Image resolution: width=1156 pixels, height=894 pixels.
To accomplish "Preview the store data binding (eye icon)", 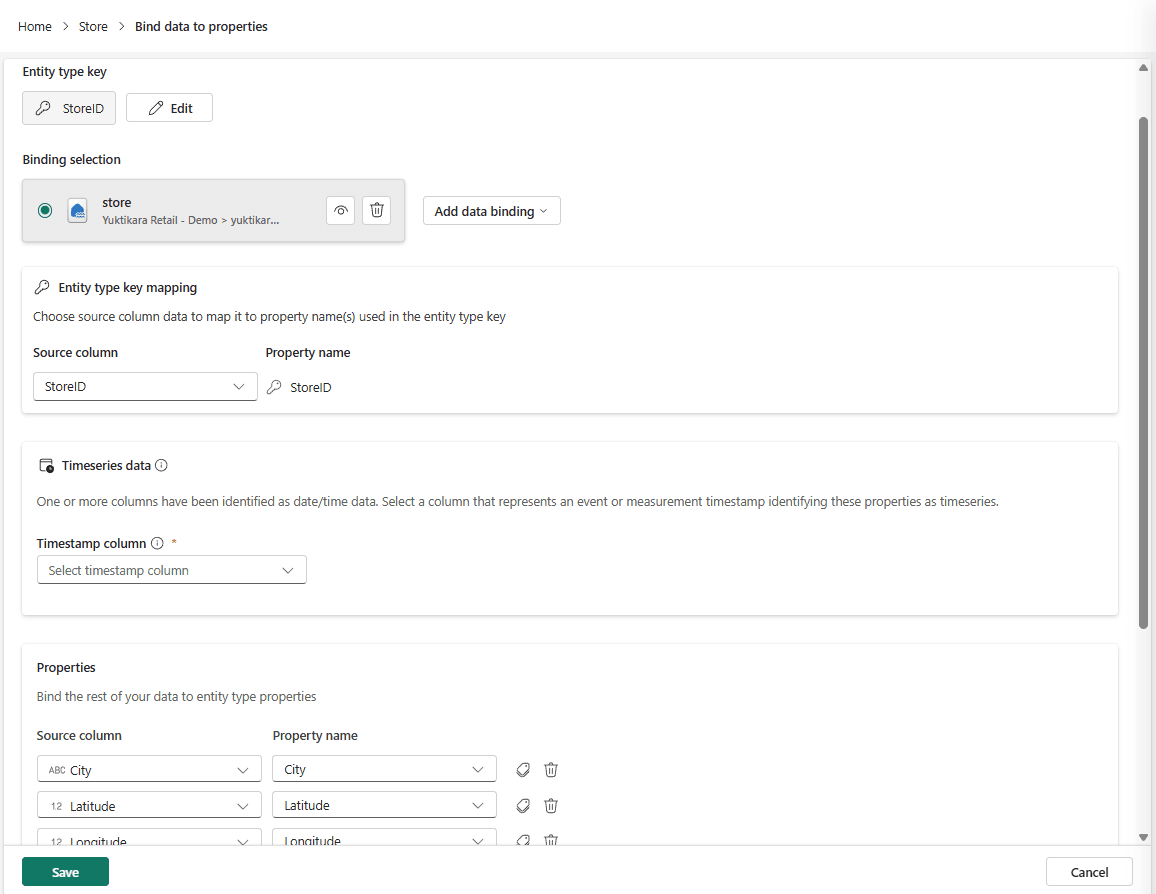I will [341, 211].
